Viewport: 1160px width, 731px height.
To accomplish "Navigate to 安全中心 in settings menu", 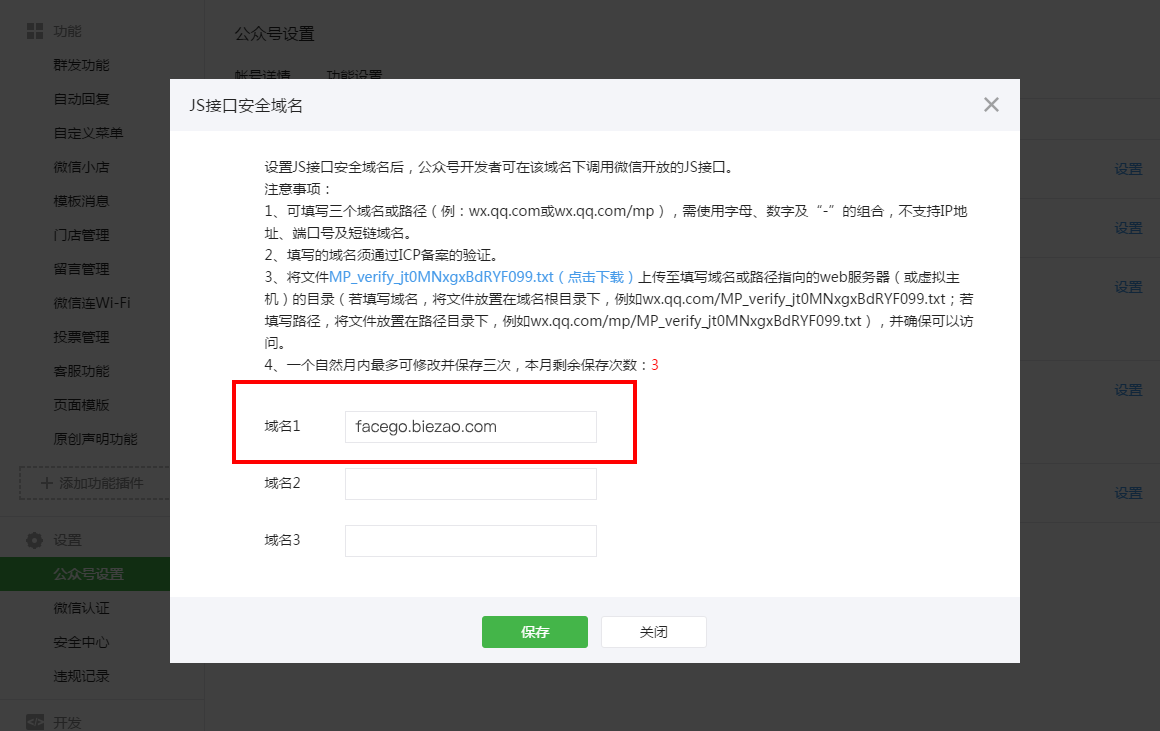I will [81, 642].
